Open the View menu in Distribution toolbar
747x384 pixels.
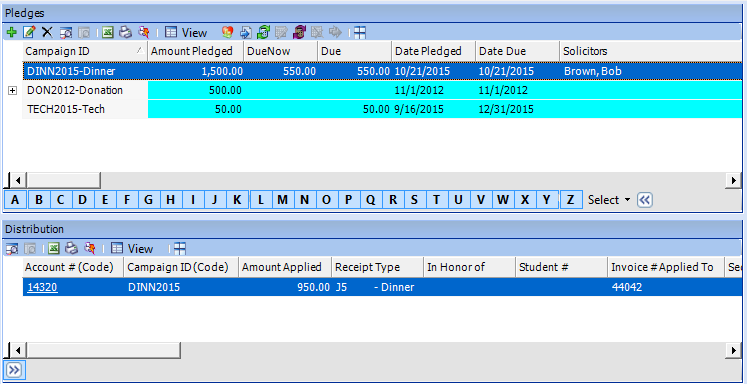132,249
